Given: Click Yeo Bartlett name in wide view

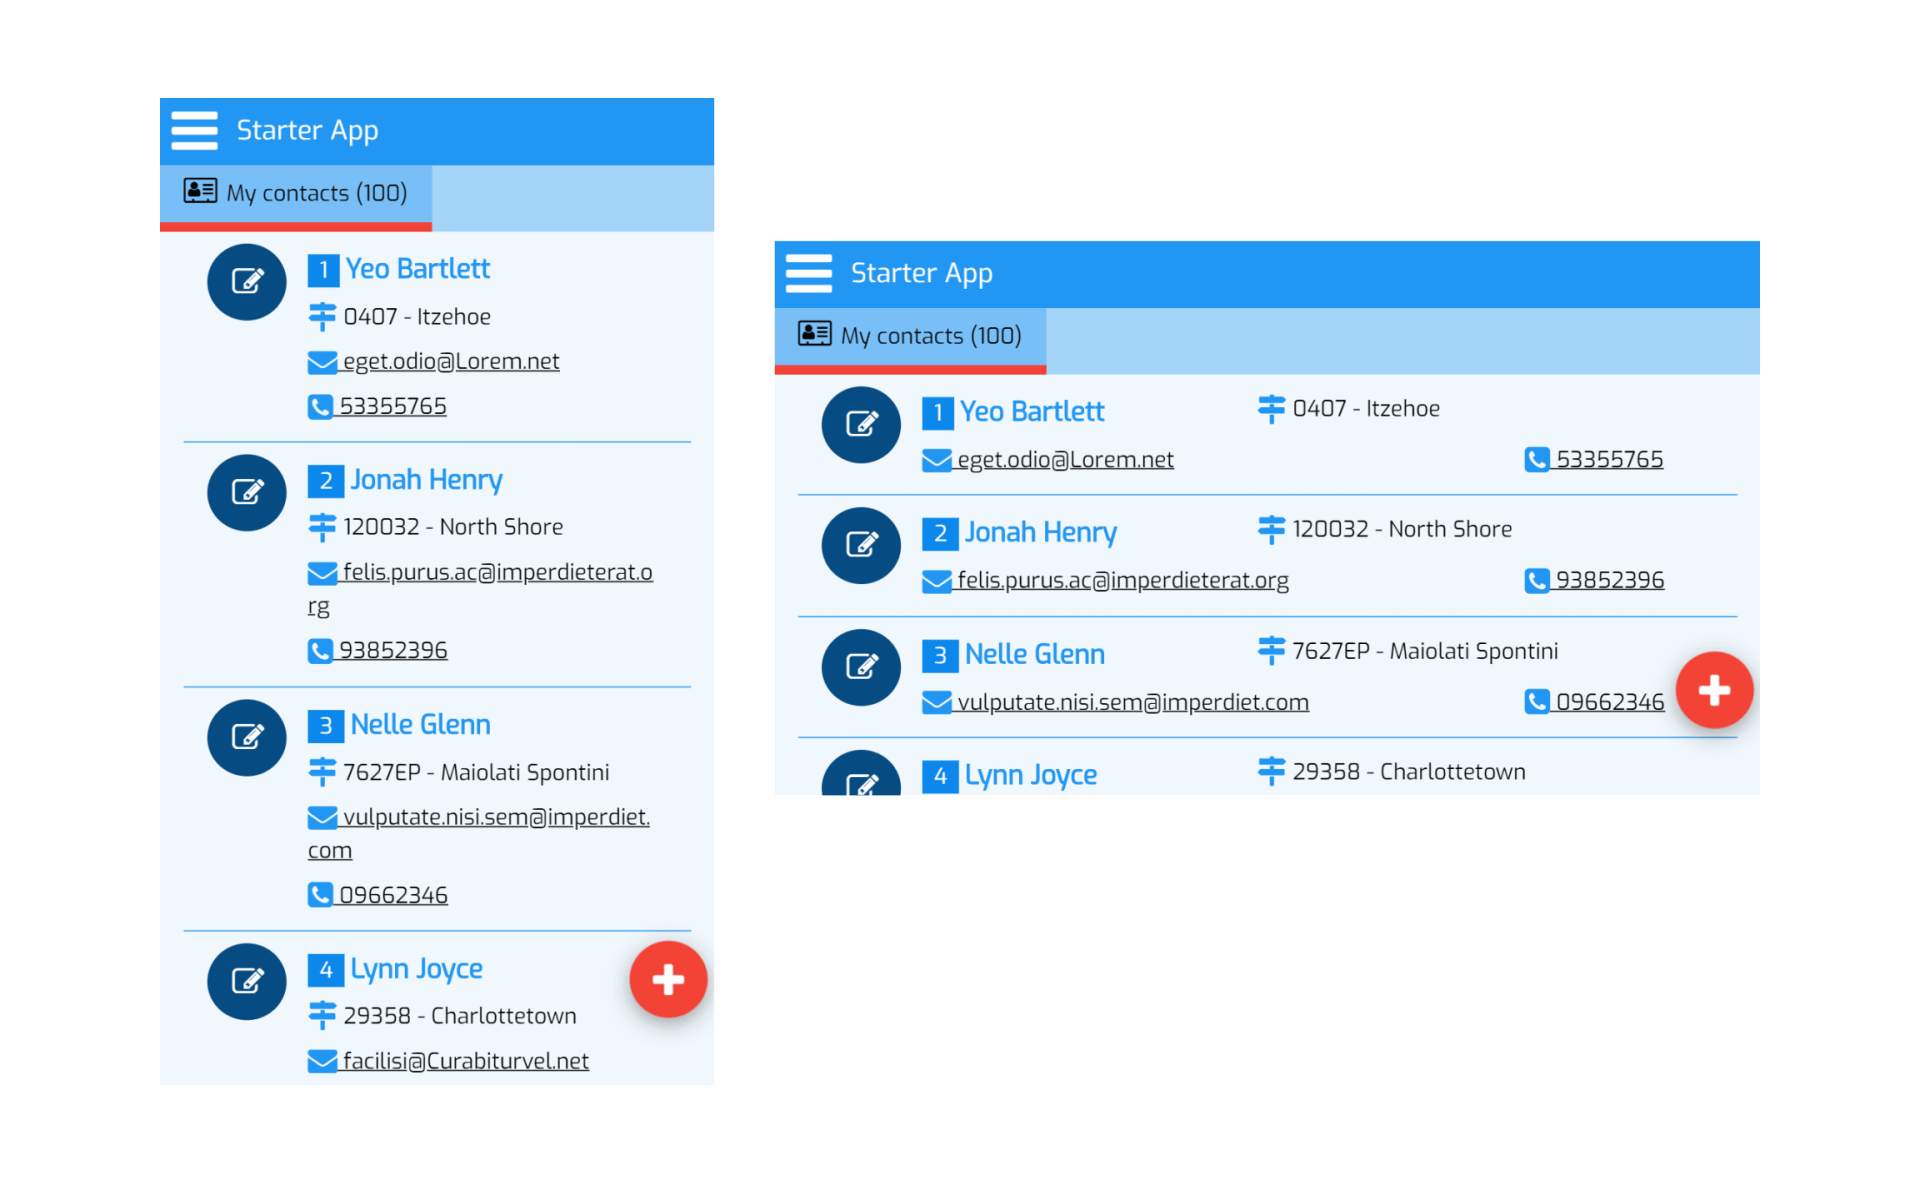Looking at the screenshot, I should point(1032,412).
